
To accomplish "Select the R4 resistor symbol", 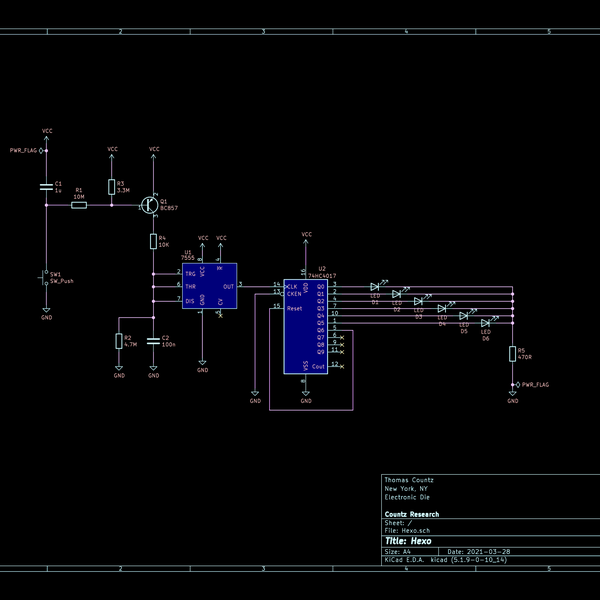I will click(153, 241).
